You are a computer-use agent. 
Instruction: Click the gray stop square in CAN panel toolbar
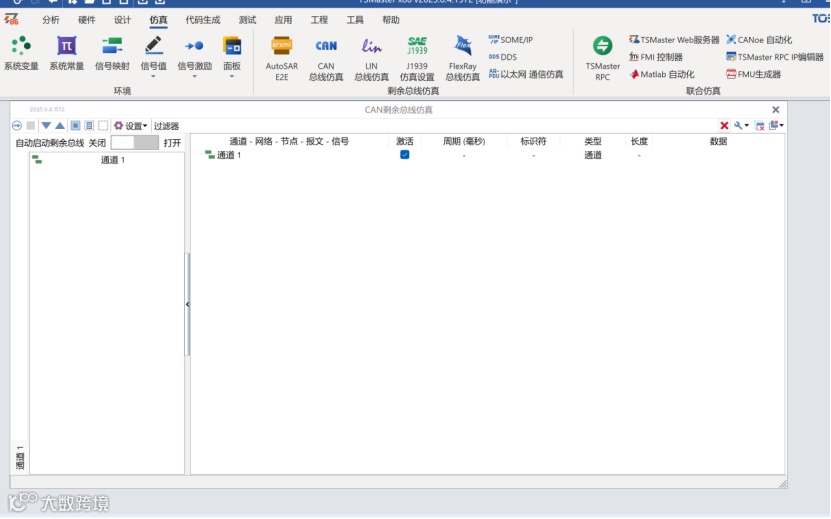point(31,126)
